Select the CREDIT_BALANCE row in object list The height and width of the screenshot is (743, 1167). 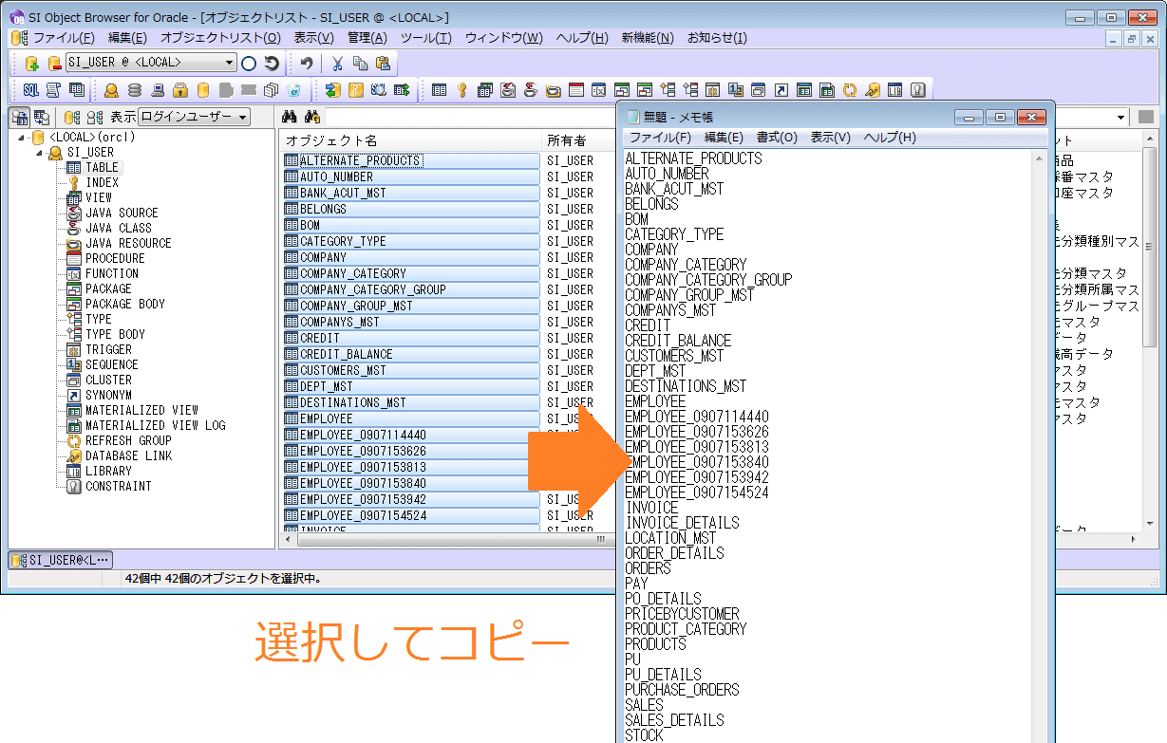346,354
